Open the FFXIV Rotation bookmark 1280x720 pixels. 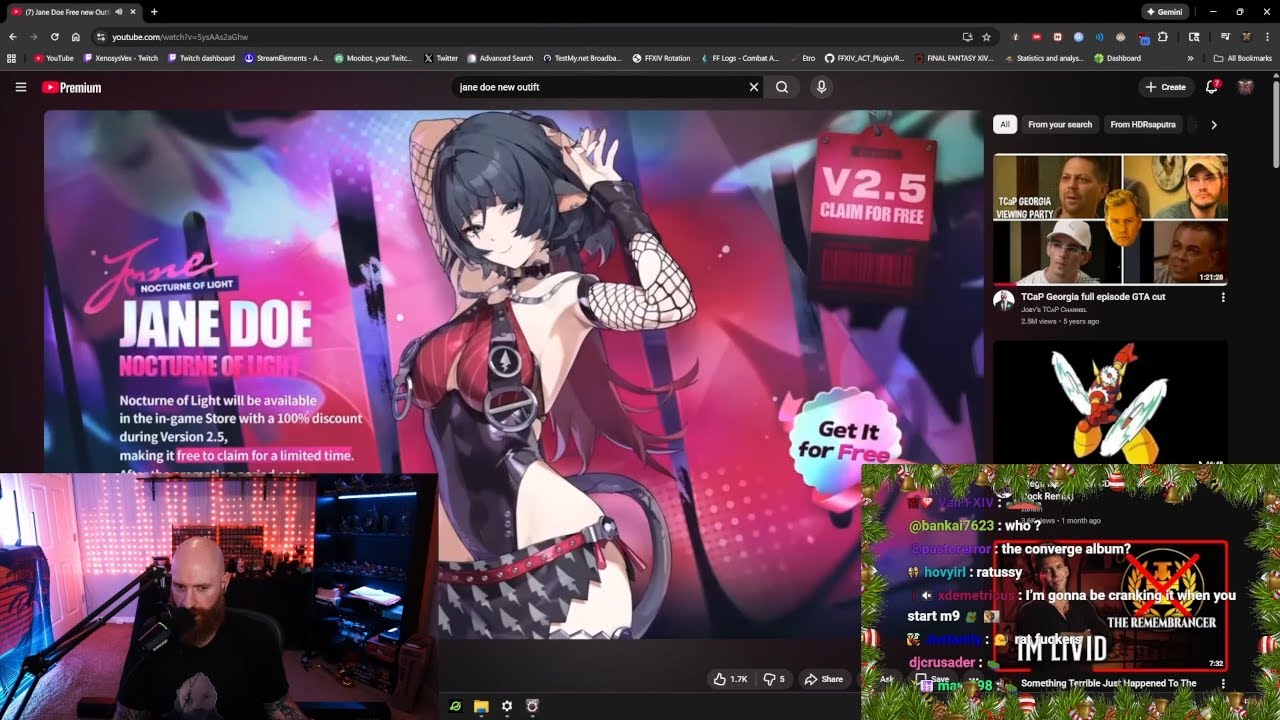662,58
